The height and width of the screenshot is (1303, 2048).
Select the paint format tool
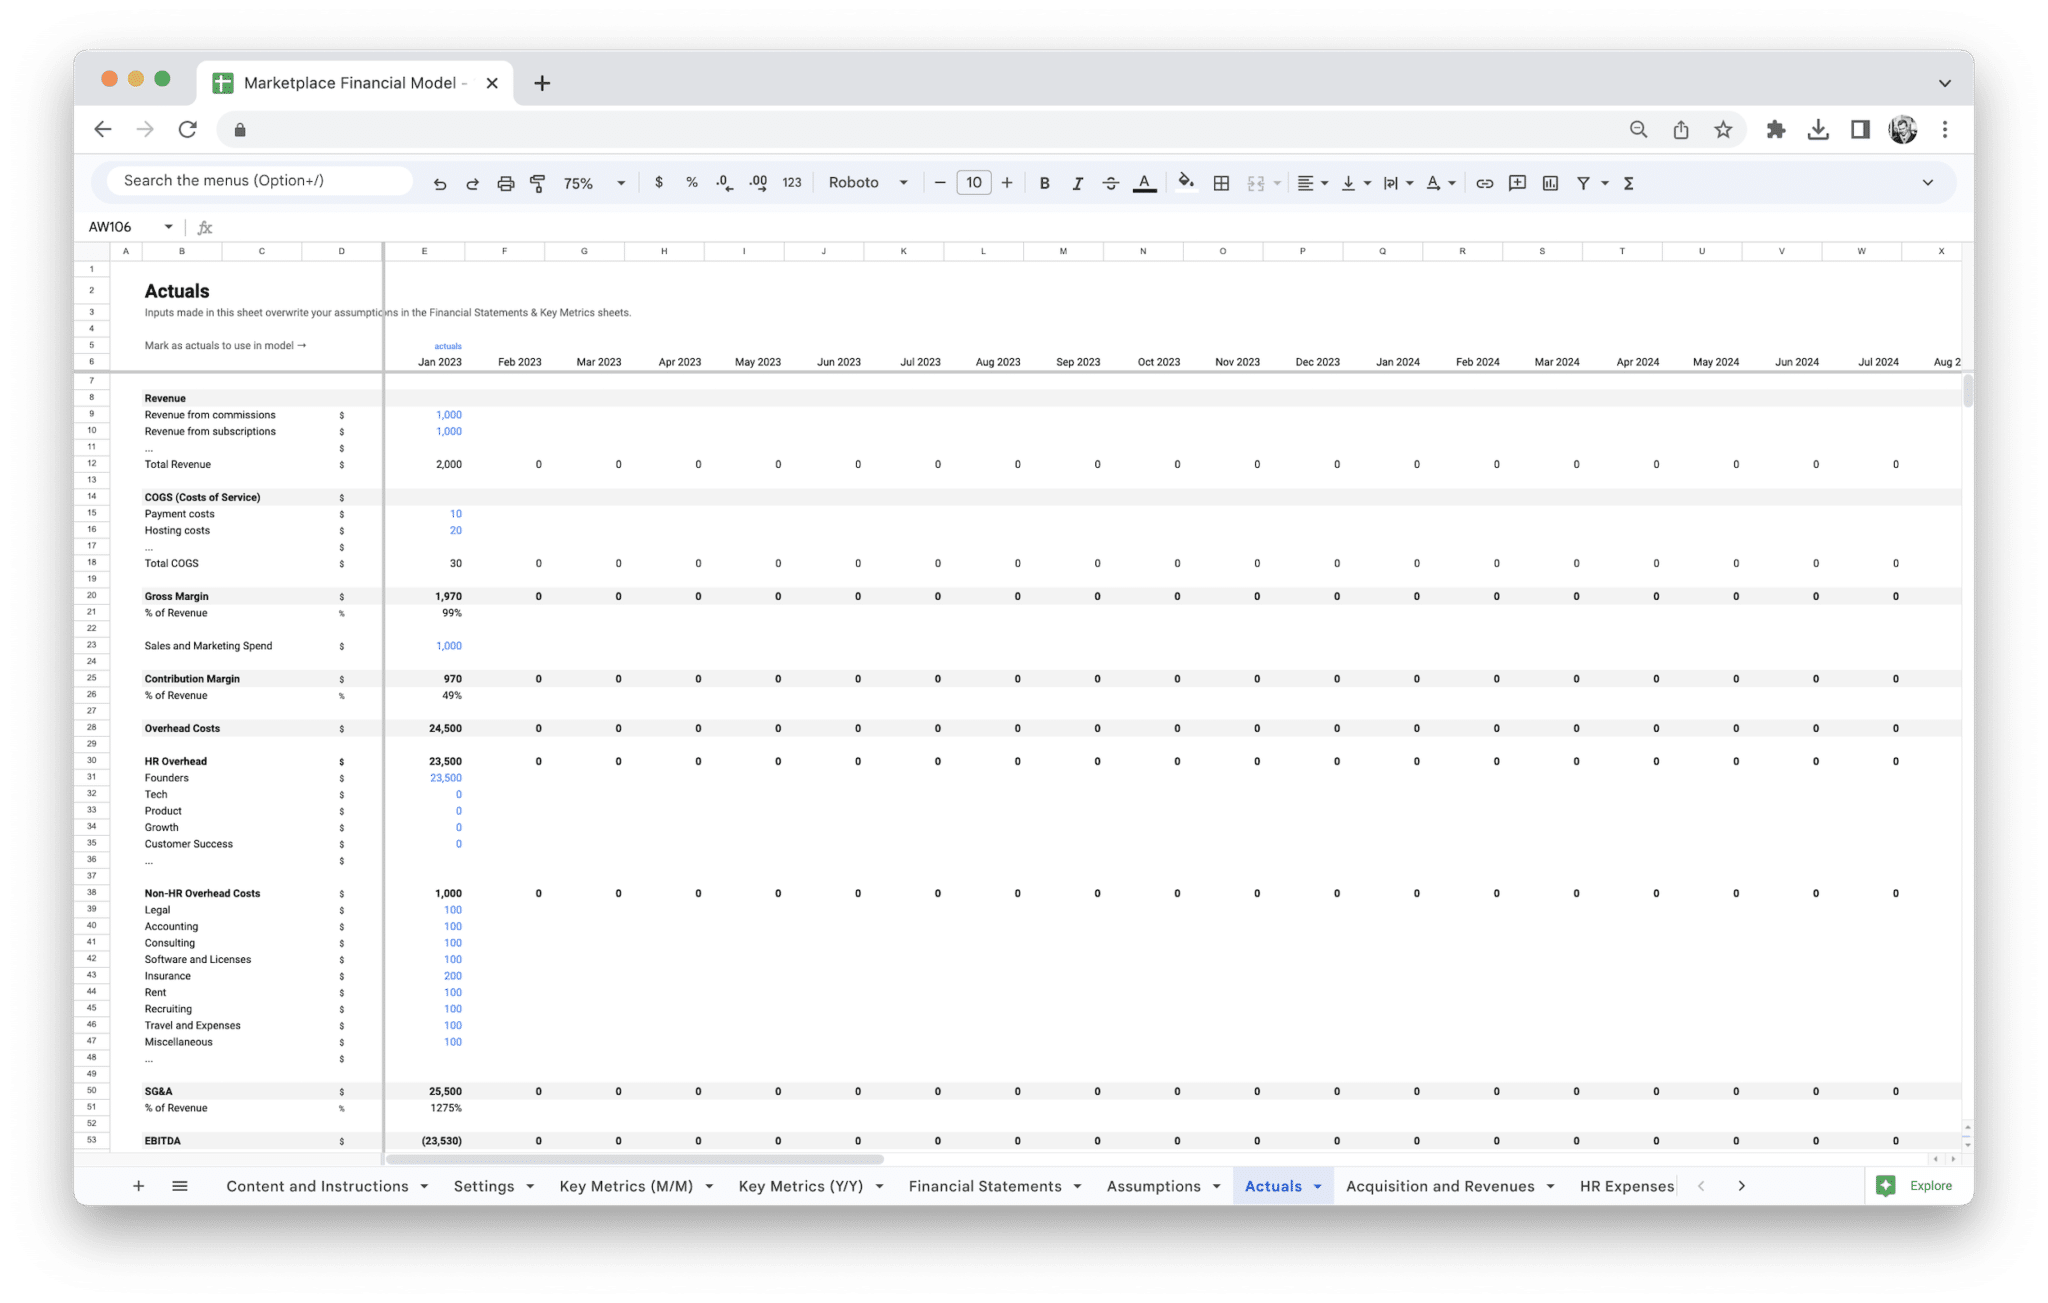[538, 182]
